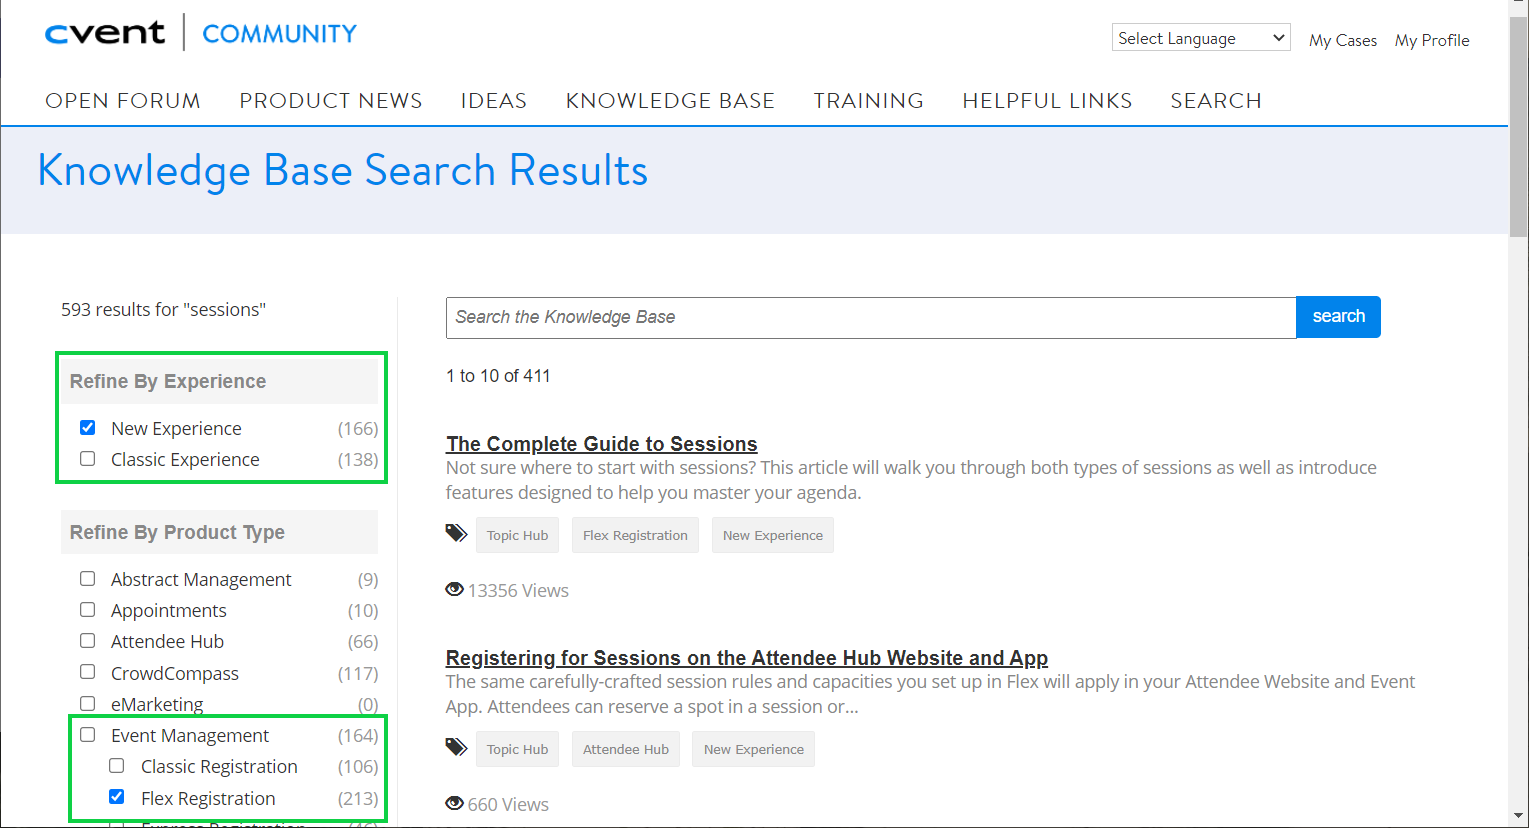Click the '660 Views' count
1529x828 pixels.
click(508, 804)
